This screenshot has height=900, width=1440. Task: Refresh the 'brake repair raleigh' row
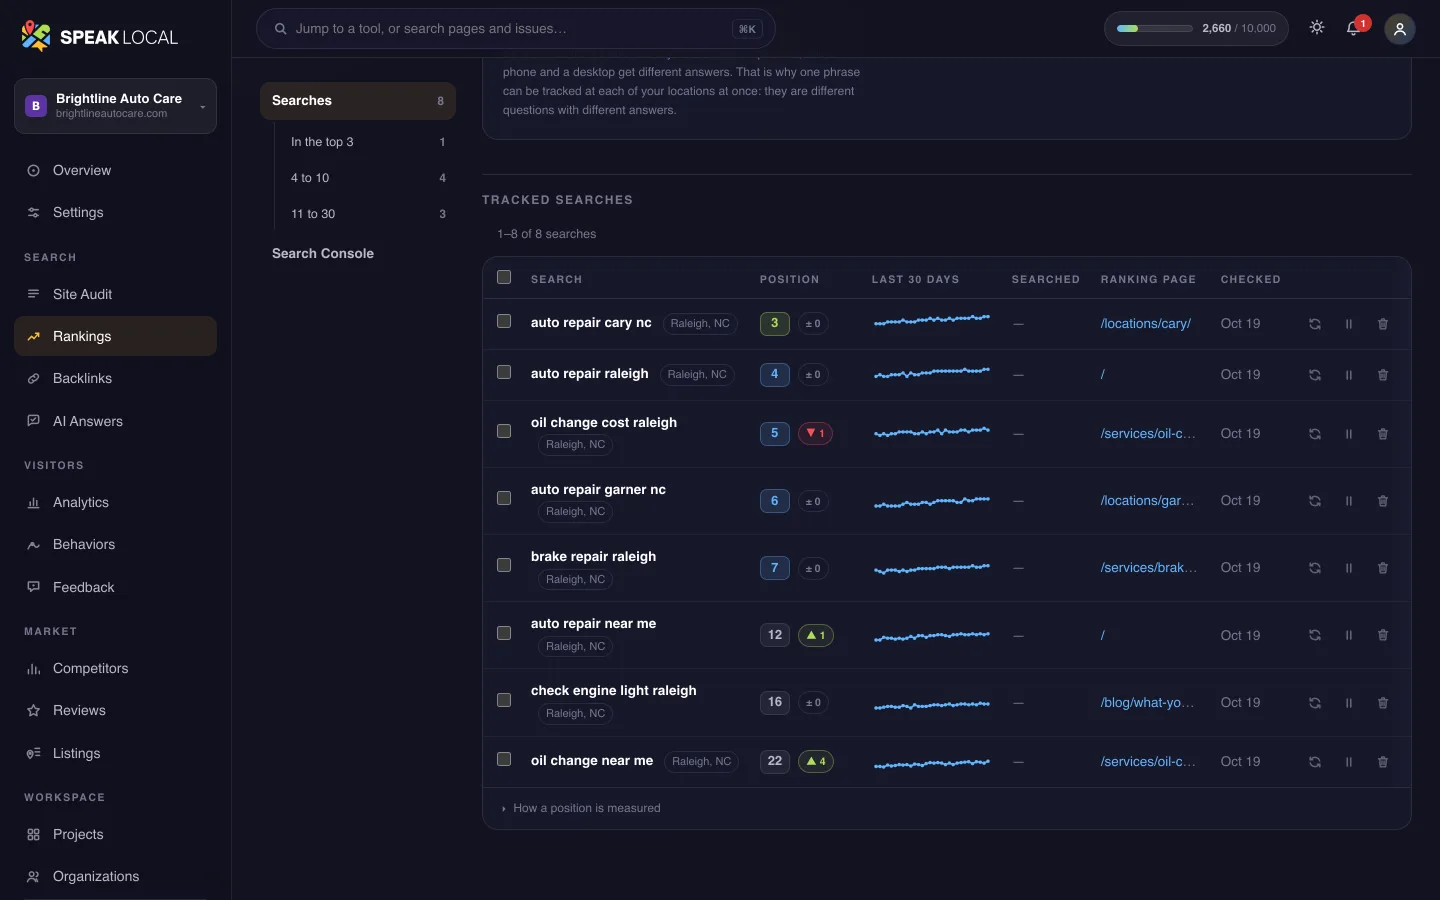(x=1315, y=568)
